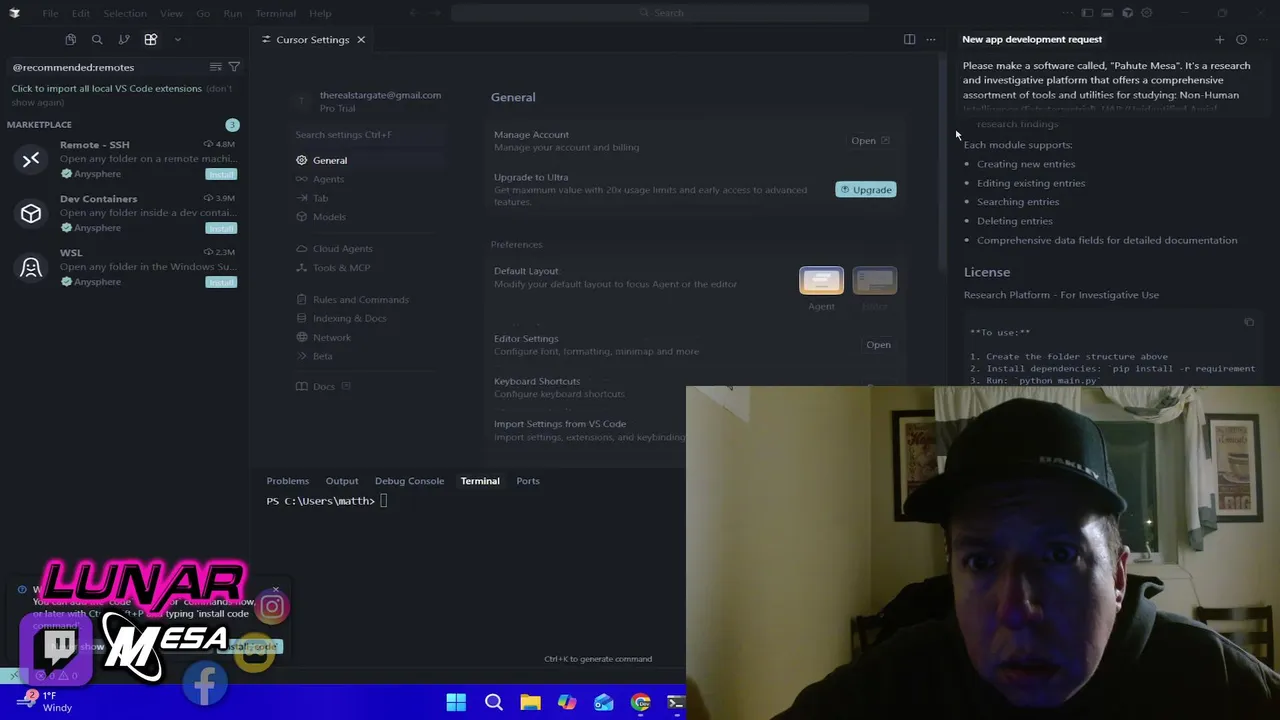Screen dimensions: 1280x720
Task: Select Tools & MCP settings category
Action: click(368, 268)
